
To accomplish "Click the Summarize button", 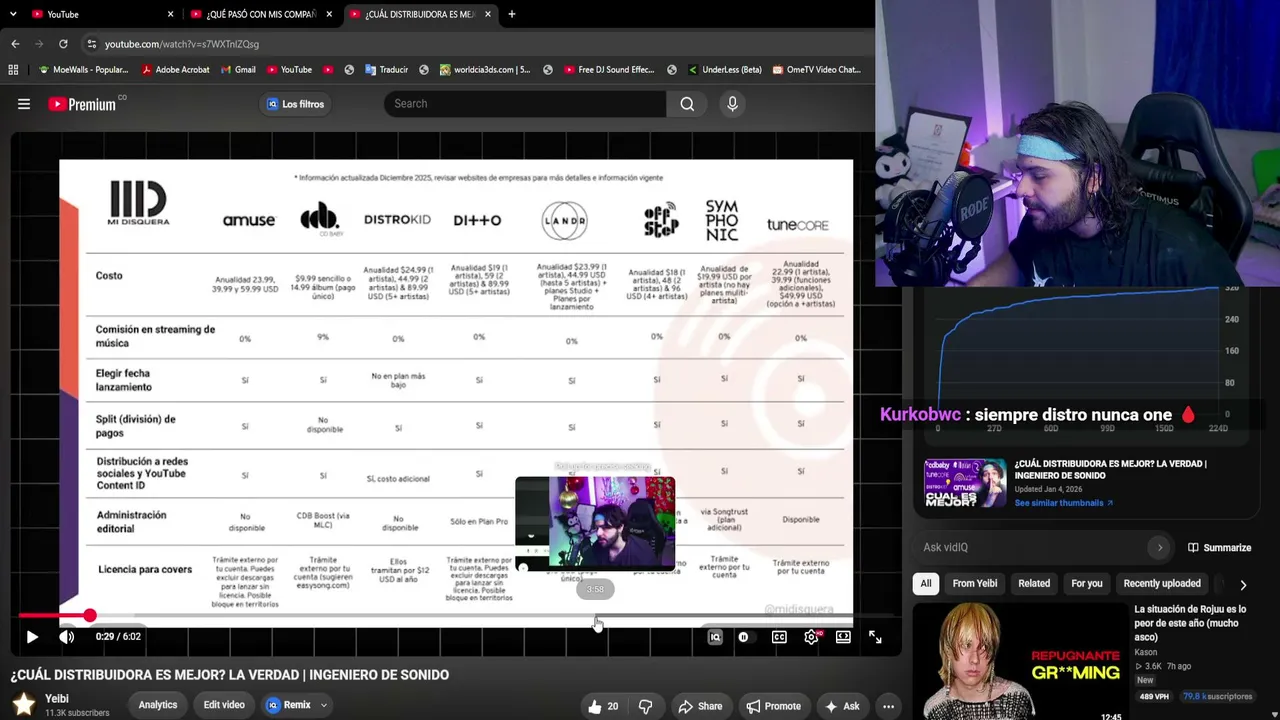I will pos(1219,548).
